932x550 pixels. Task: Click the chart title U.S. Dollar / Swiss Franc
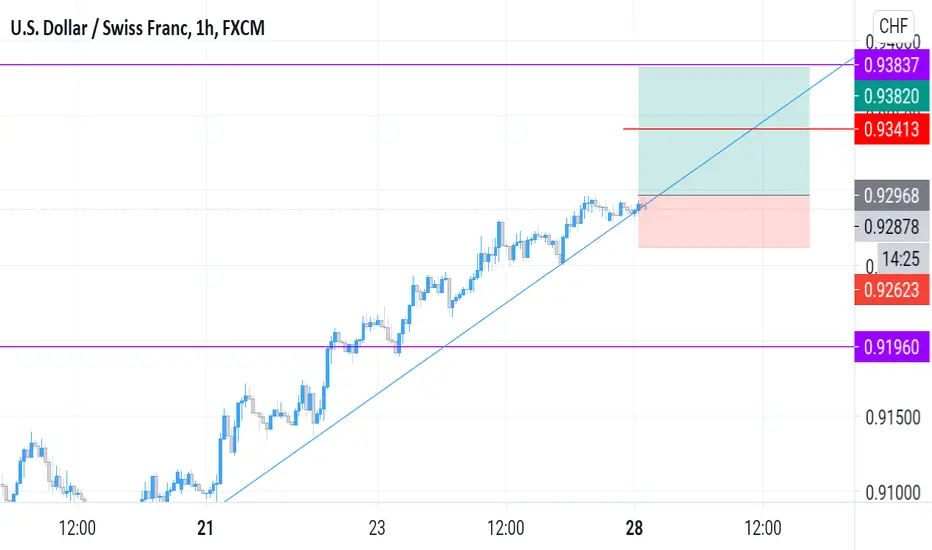tap(98, 28)
